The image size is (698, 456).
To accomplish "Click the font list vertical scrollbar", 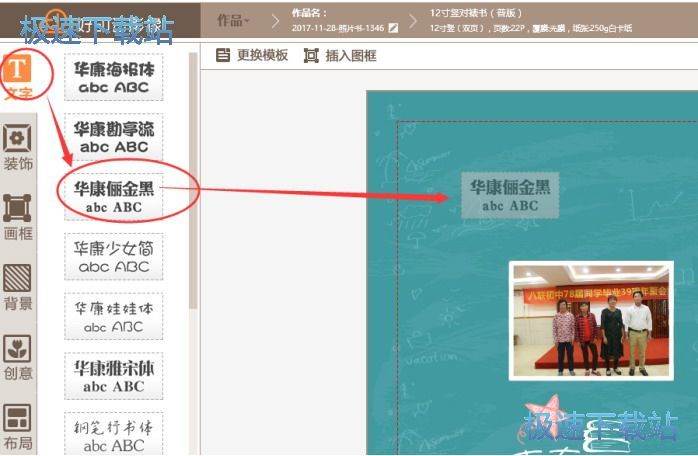I will [x=193, y=180].
